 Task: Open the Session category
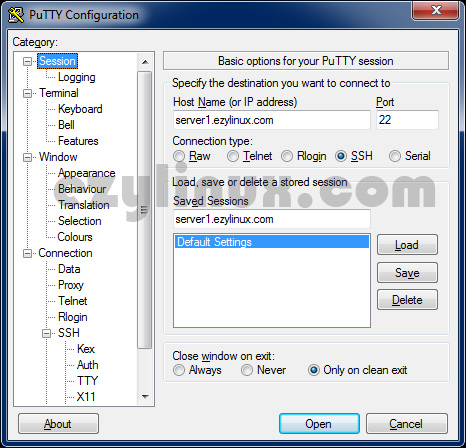57,61
